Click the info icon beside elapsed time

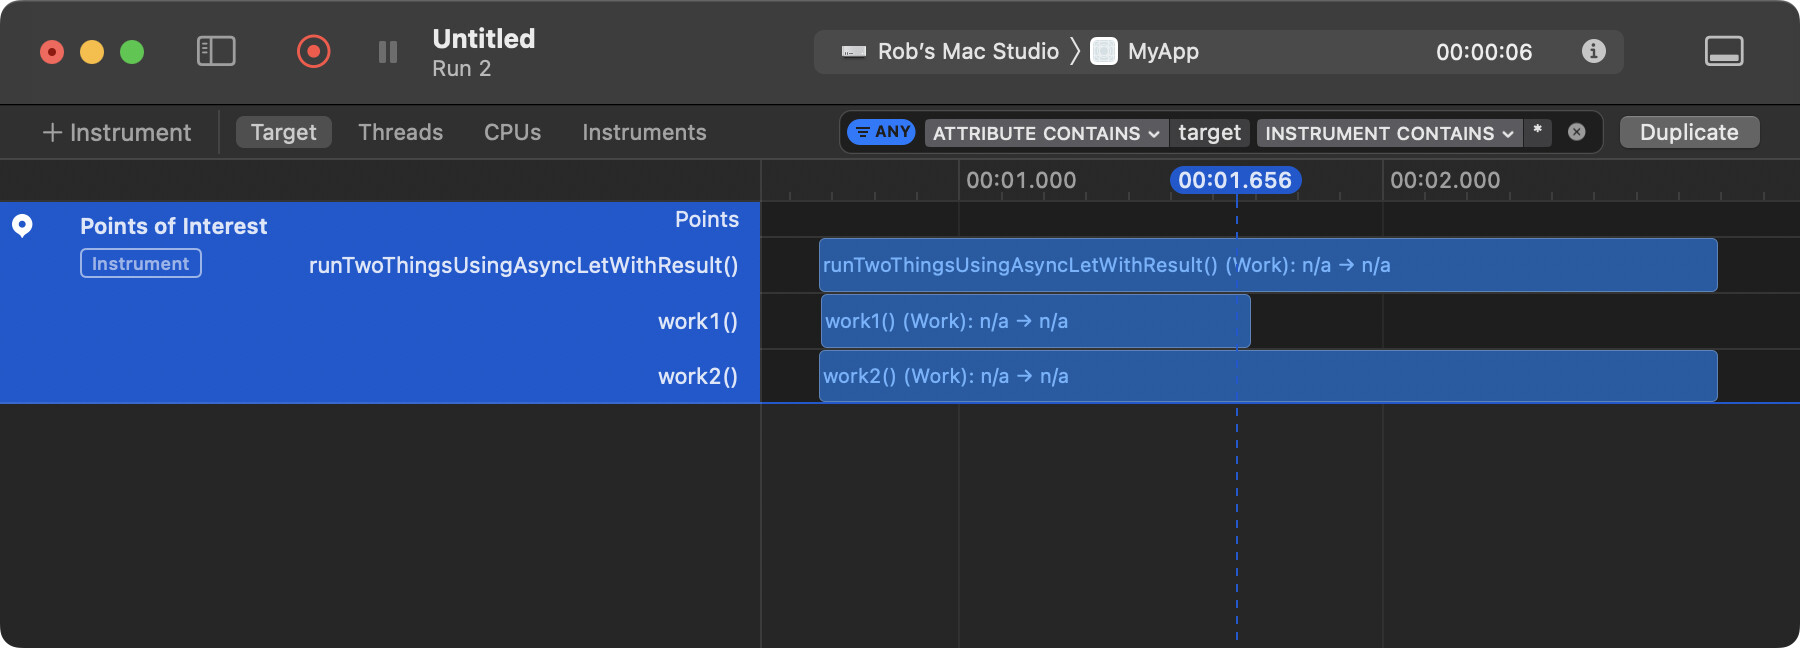coord(1594,51)
